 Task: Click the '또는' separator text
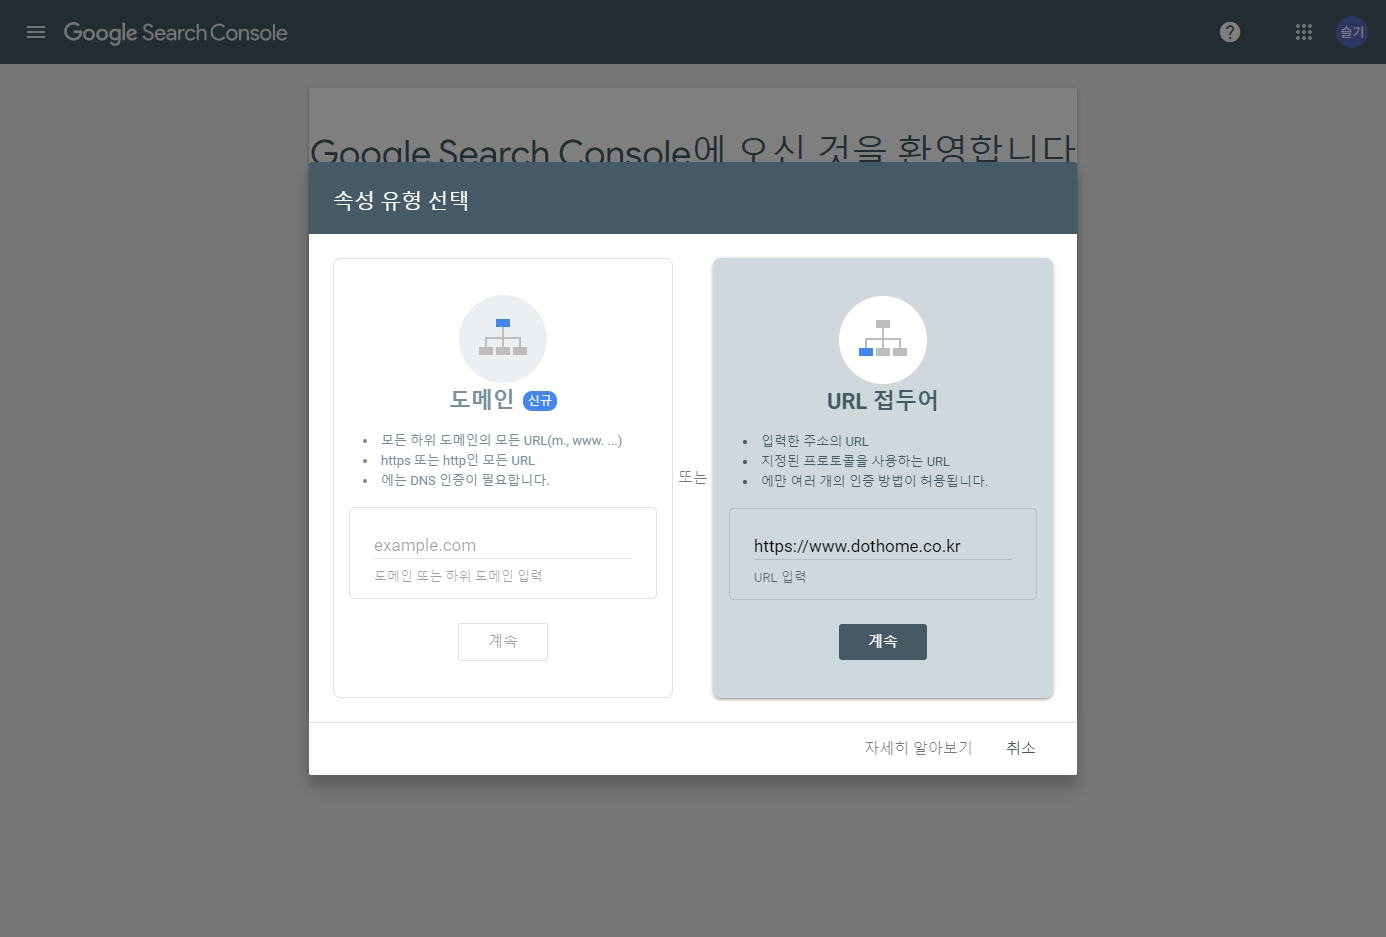tap(693, 478)
